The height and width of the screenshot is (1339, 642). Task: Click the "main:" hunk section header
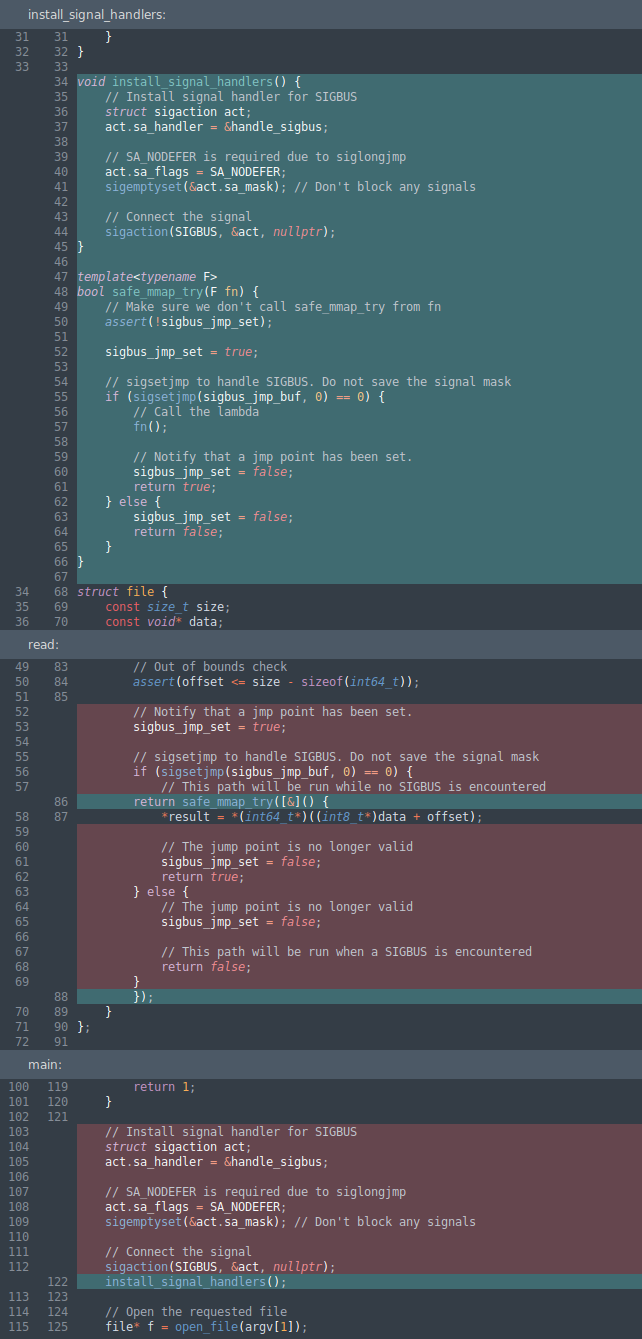45,1065
